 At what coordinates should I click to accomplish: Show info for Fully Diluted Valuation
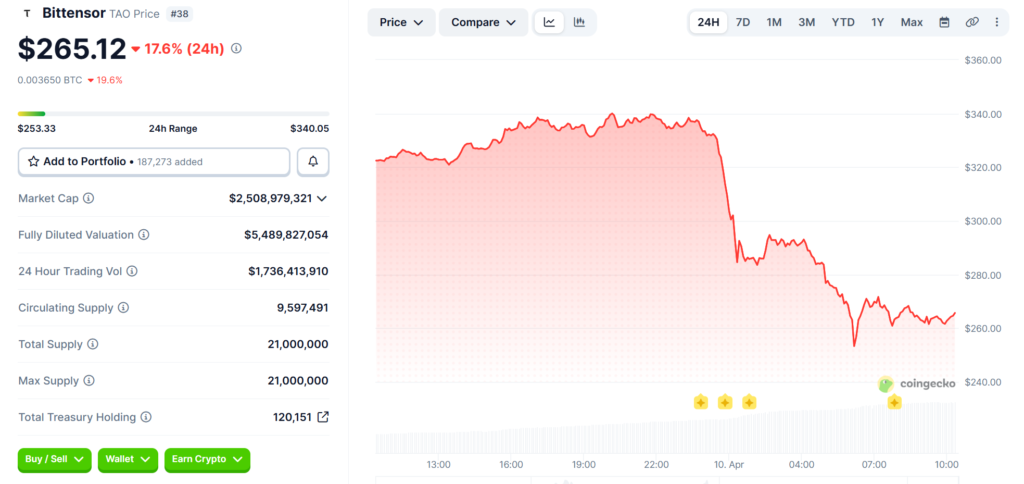tap(144, 235)
